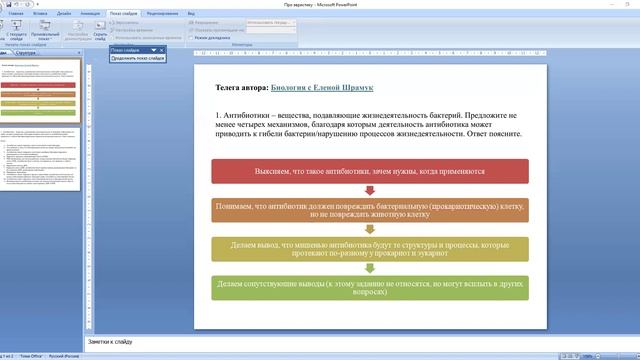Close the floating Показ слайдов toolbar
This screenshot has width=640, height=360.
tap(162, 50)
